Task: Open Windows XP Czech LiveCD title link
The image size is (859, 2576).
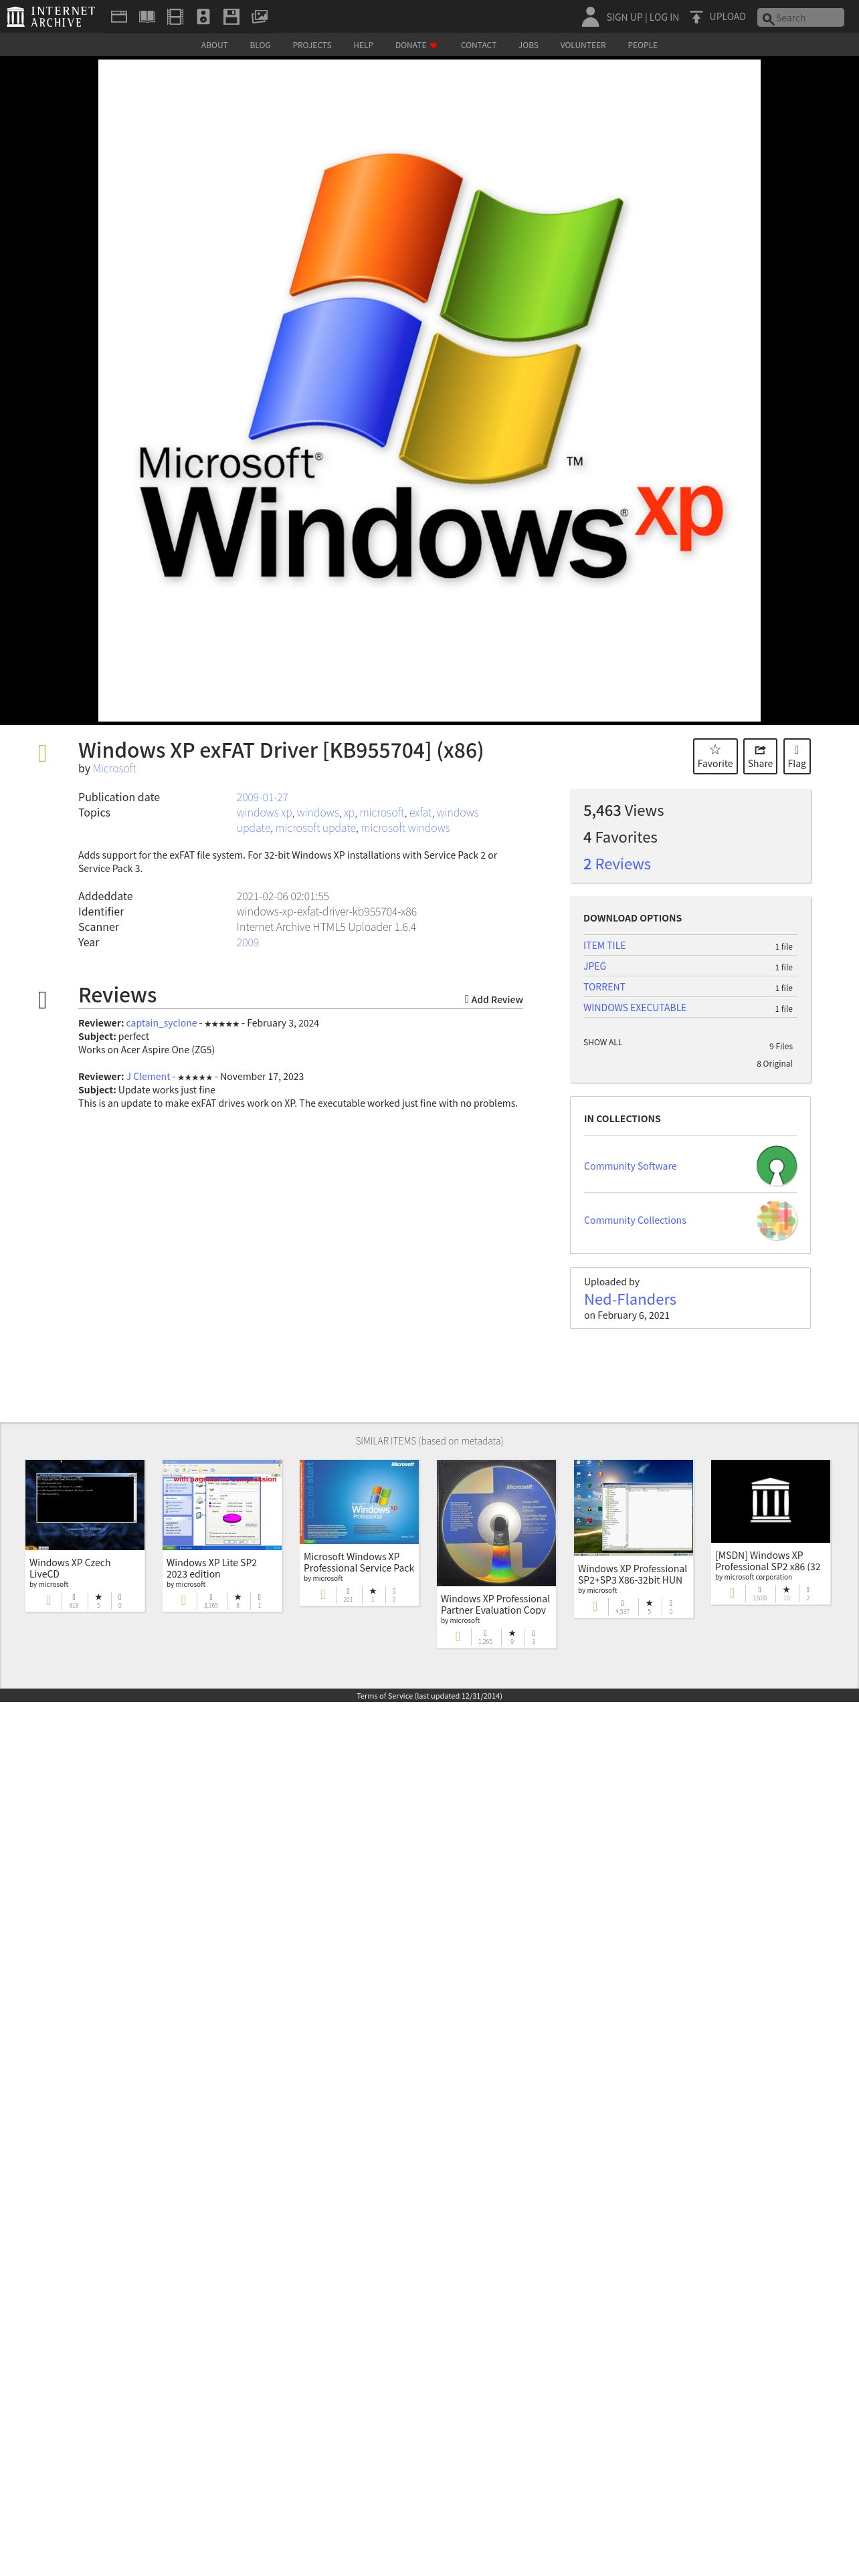Action: (x=70, y=1568)
